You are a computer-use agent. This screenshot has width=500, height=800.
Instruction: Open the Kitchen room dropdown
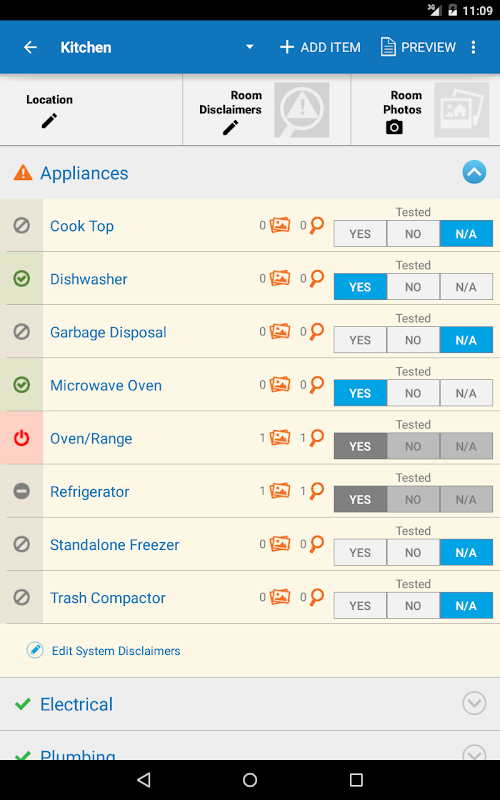click(x=249, y=47)
